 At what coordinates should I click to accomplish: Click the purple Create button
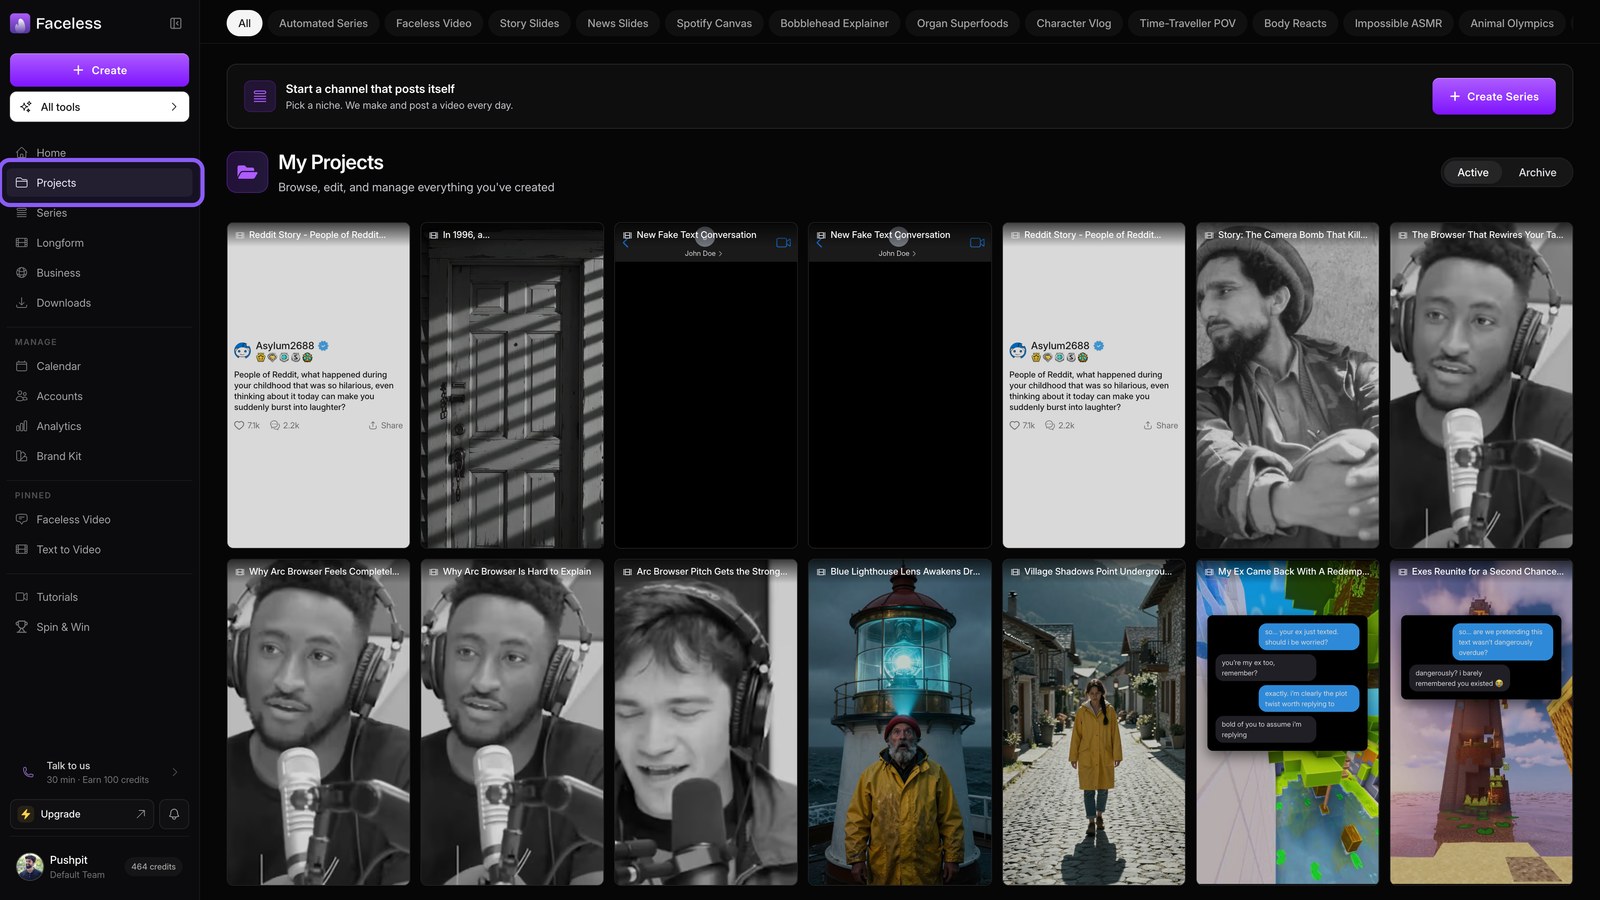[99, 70]
